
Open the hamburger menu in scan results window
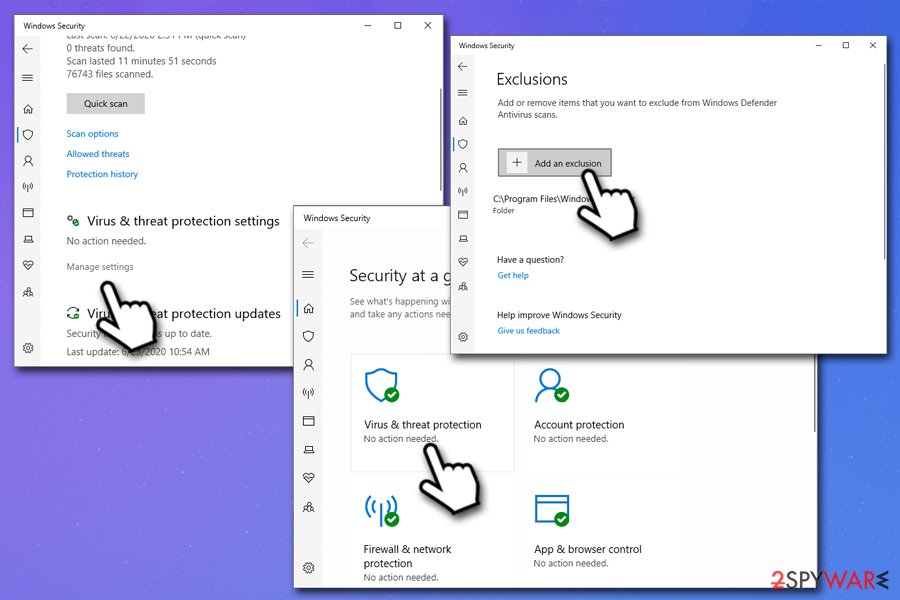(28, 78)
